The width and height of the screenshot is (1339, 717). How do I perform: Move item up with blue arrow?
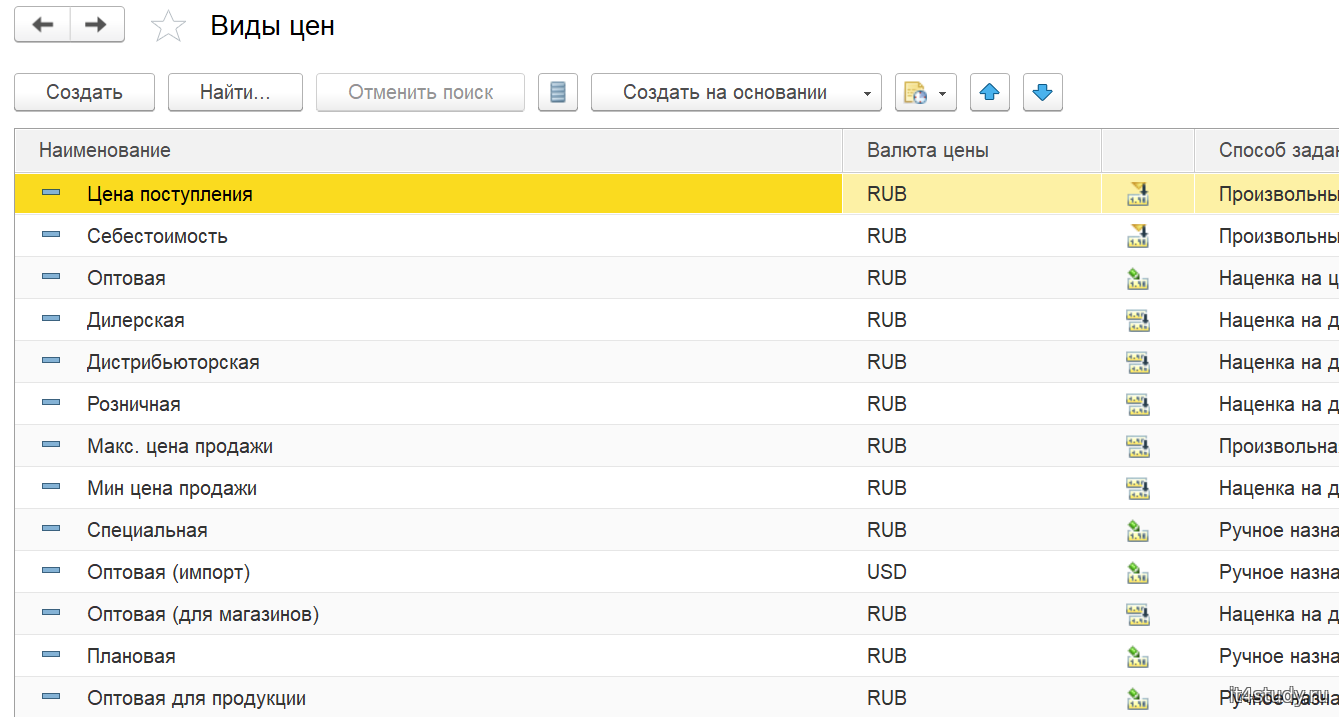[989, 92]
